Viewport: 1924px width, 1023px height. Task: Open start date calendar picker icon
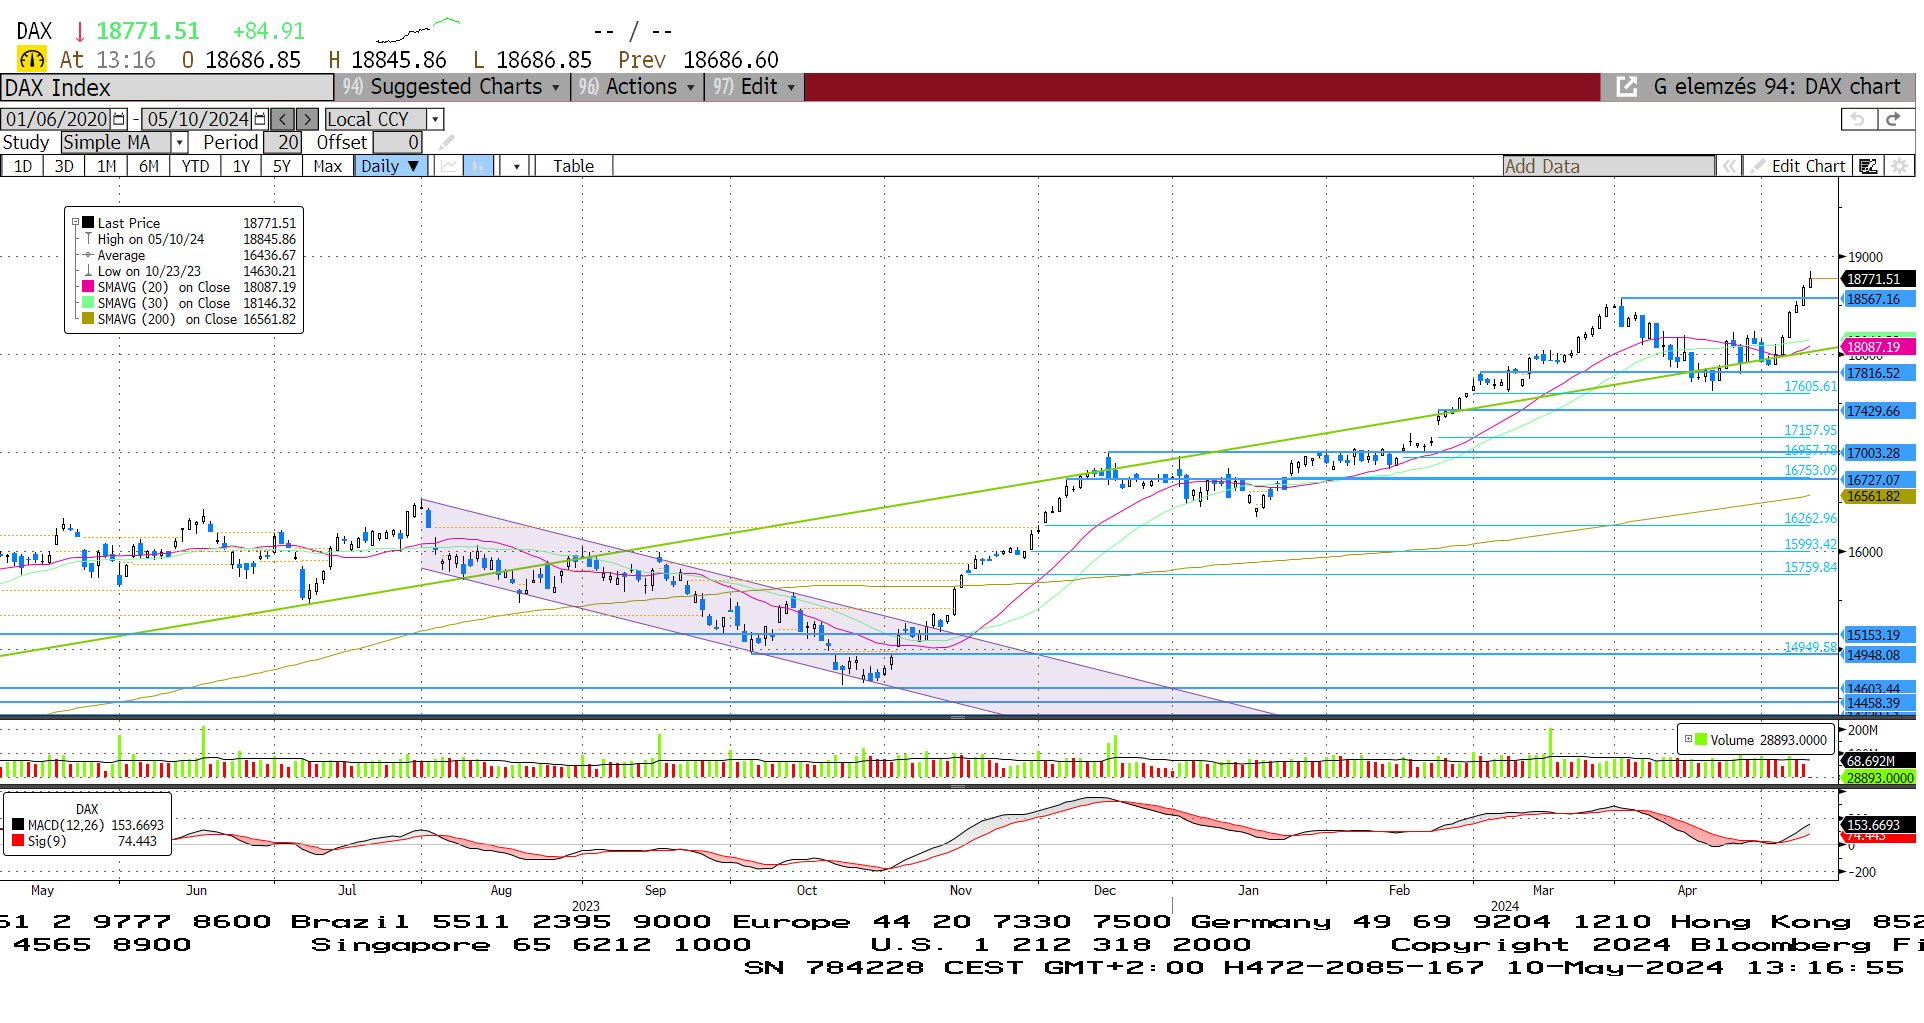(119, 119)
